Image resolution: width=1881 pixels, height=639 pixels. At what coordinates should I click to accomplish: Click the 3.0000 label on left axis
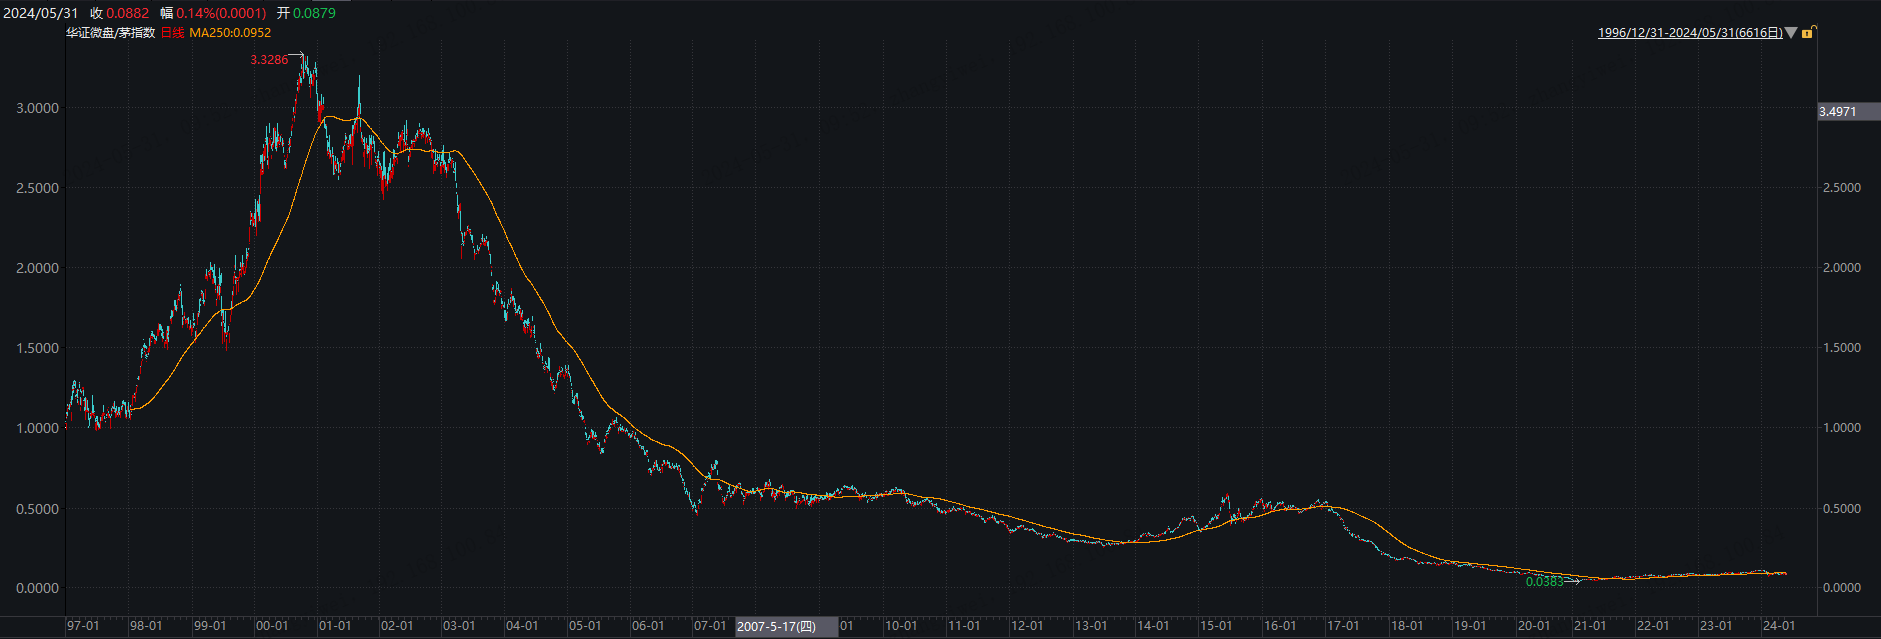(37, 108)
